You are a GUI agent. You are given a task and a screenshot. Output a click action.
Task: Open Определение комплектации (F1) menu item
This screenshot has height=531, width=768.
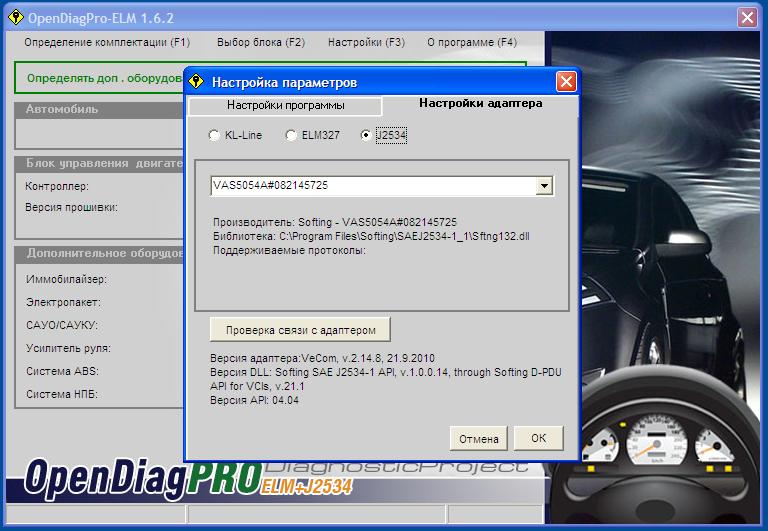pyautogui.click(x=107, y=43)
